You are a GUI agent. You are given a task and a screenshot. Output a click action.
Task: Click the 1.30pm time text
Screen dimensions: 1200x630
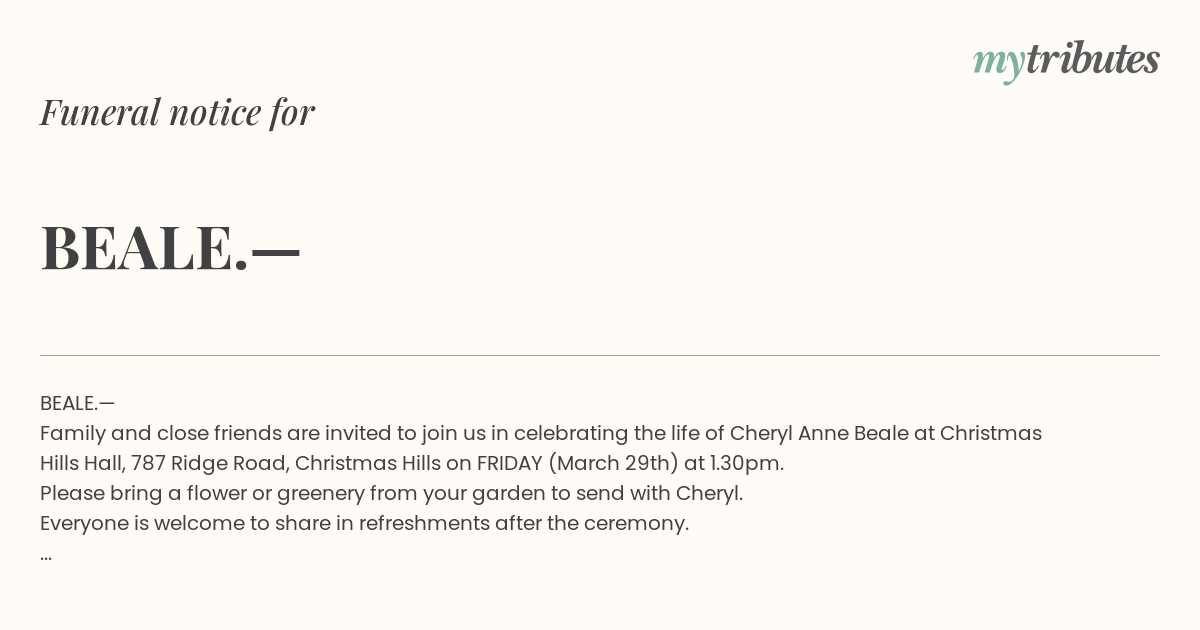pyautogui.click(x=746, y=463)
